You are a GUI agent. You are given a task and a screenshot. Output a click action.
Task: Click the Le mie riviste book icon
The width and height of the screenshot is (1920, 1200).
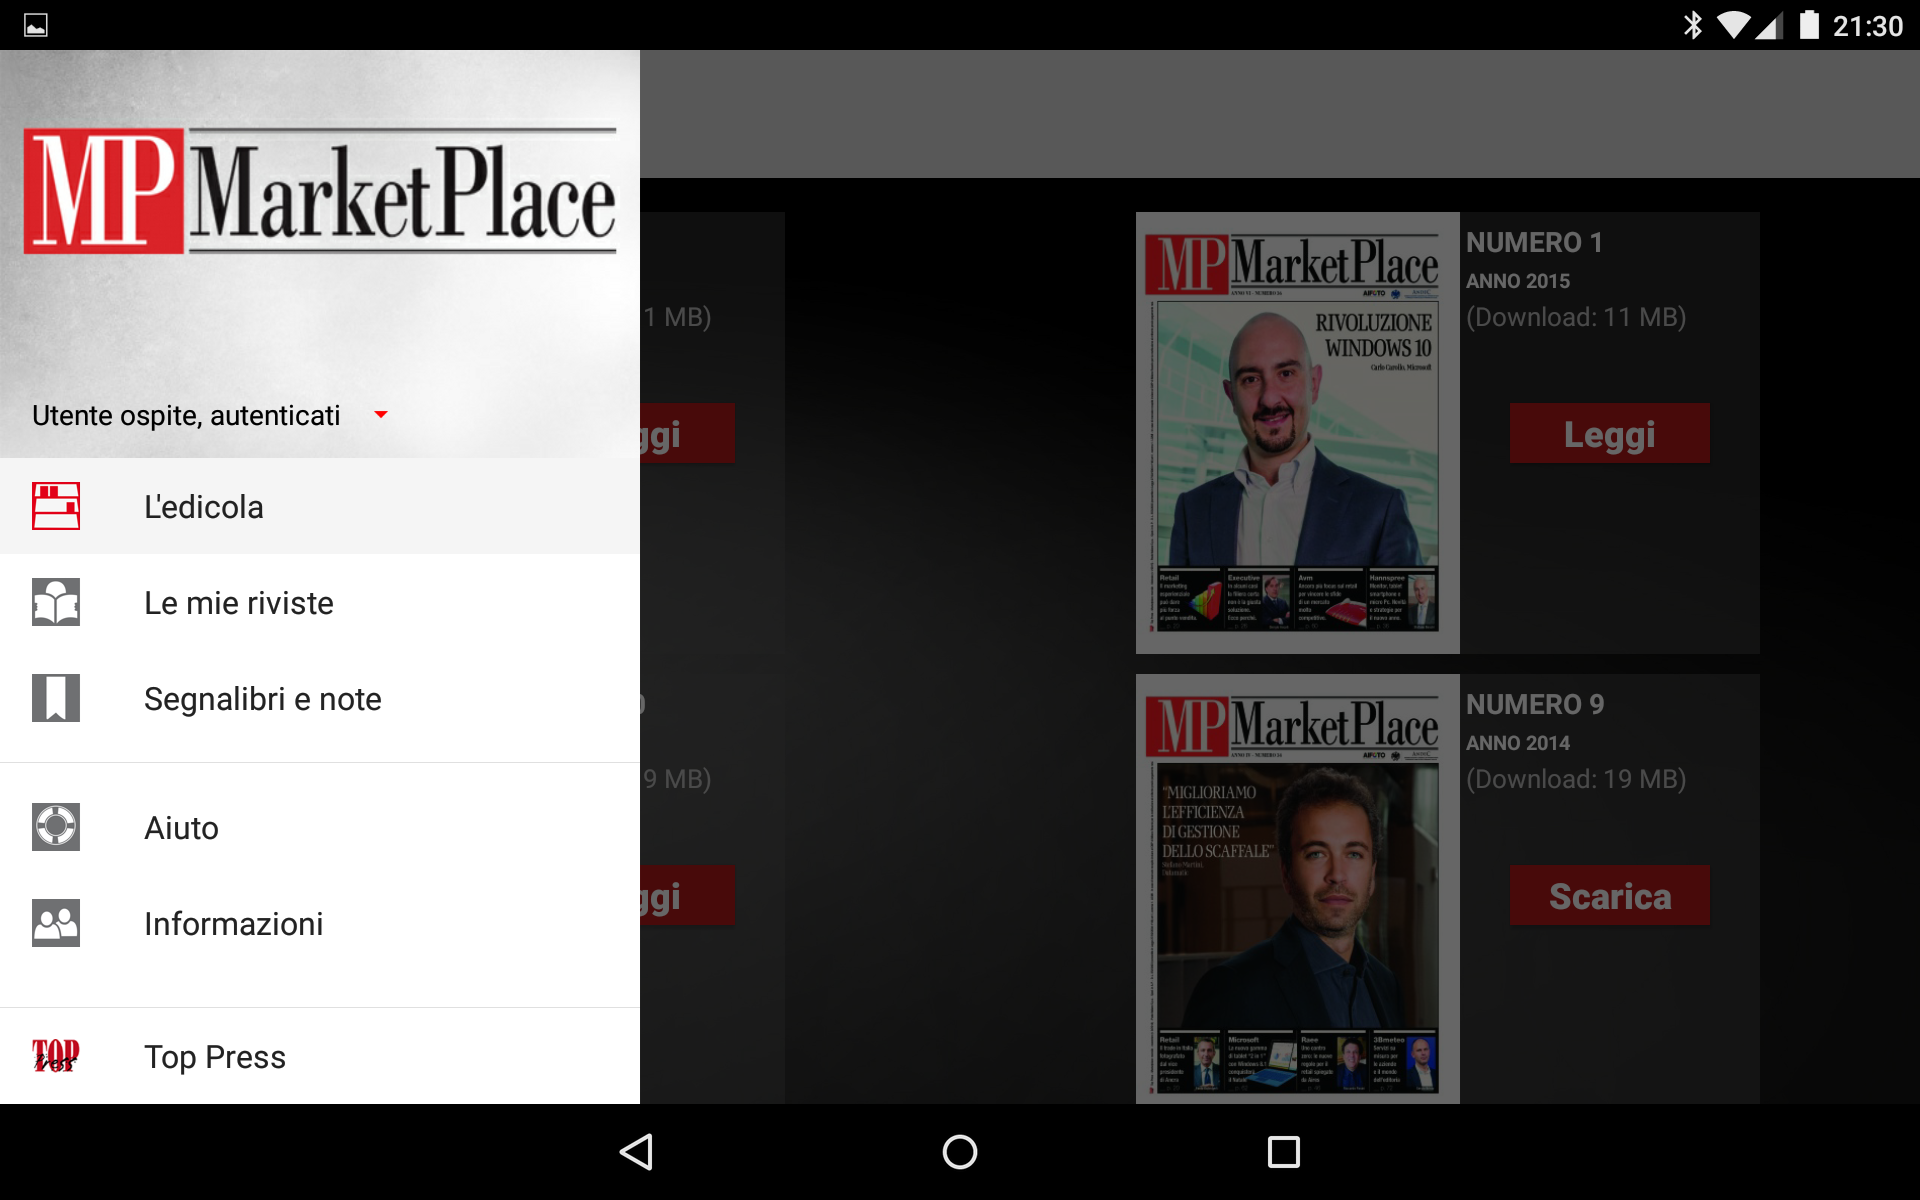[x=56, y=602]
